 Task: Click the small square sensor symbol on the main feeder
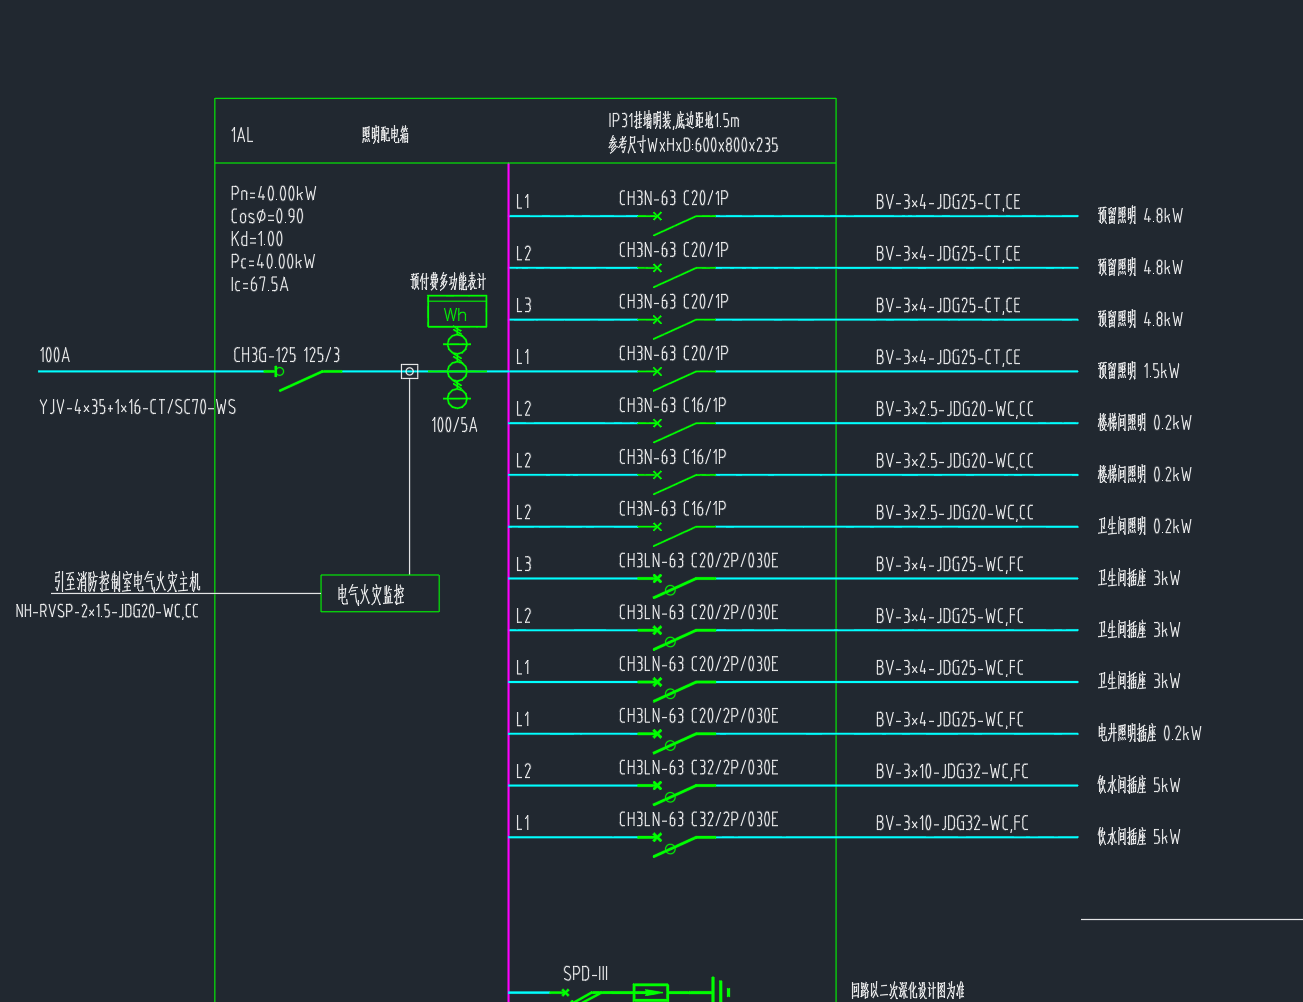click(409, 371)
